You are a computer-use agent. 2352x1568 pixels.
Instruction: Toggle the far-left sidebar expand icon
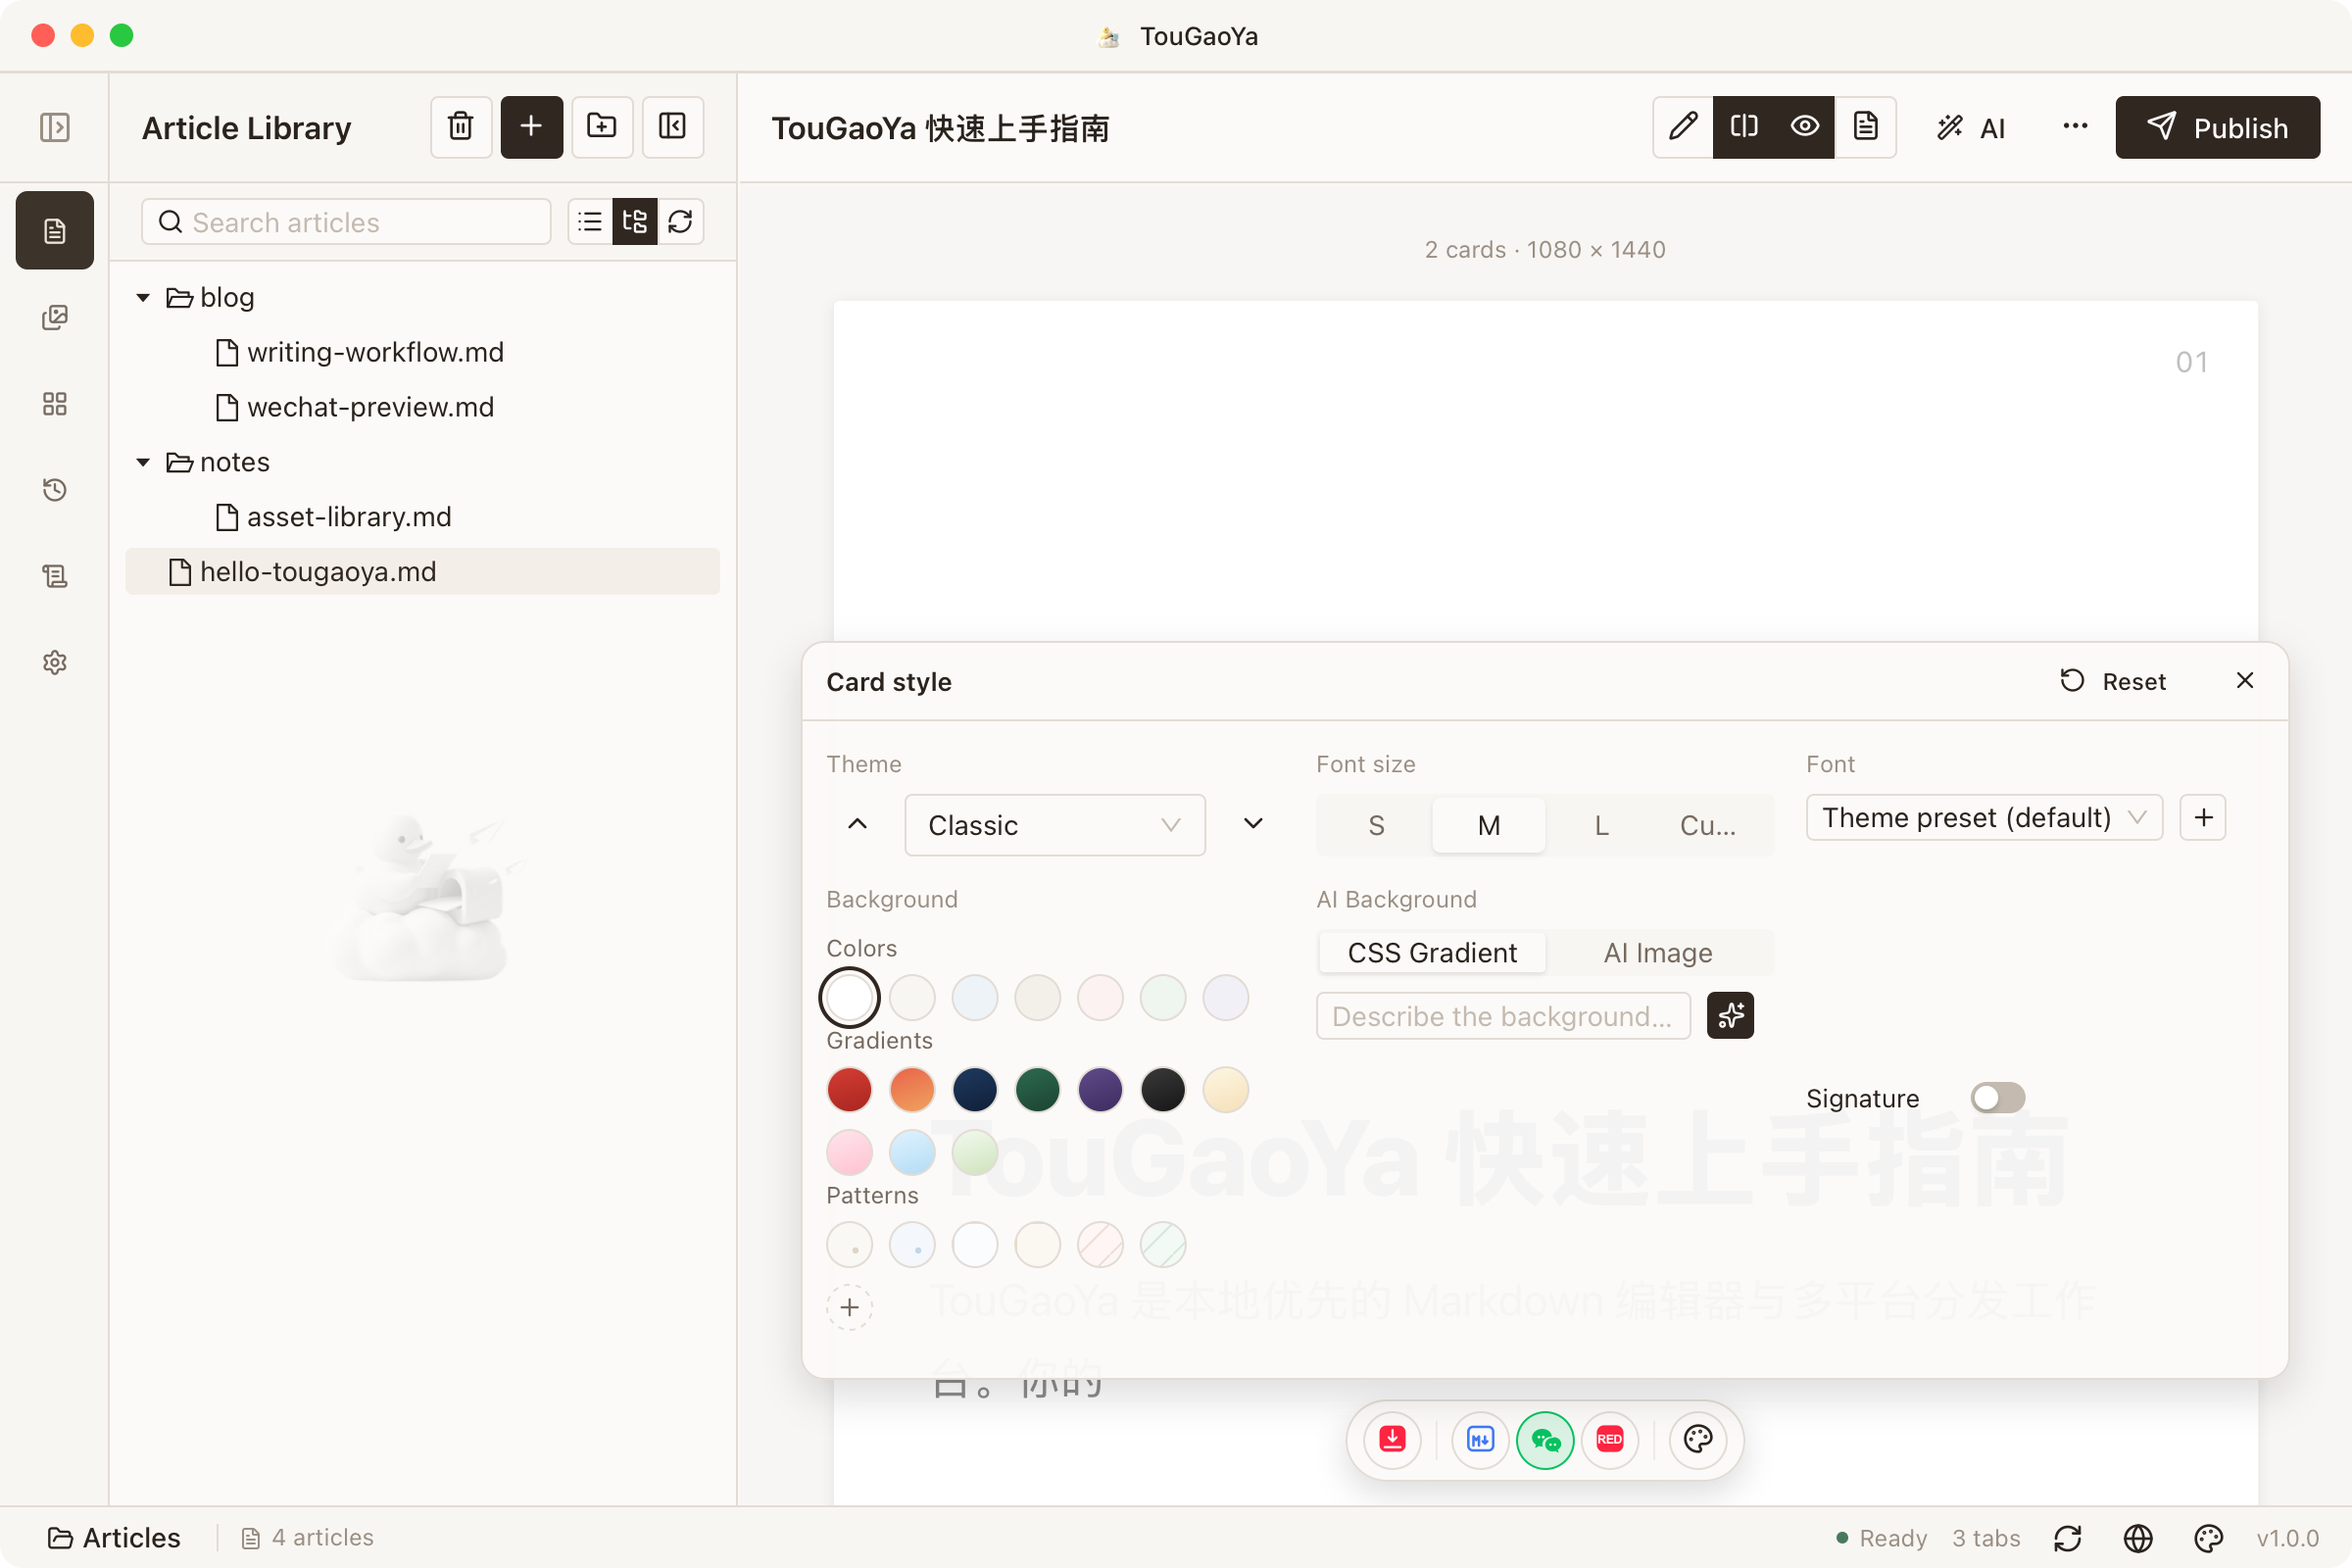(x=55, y=127)
